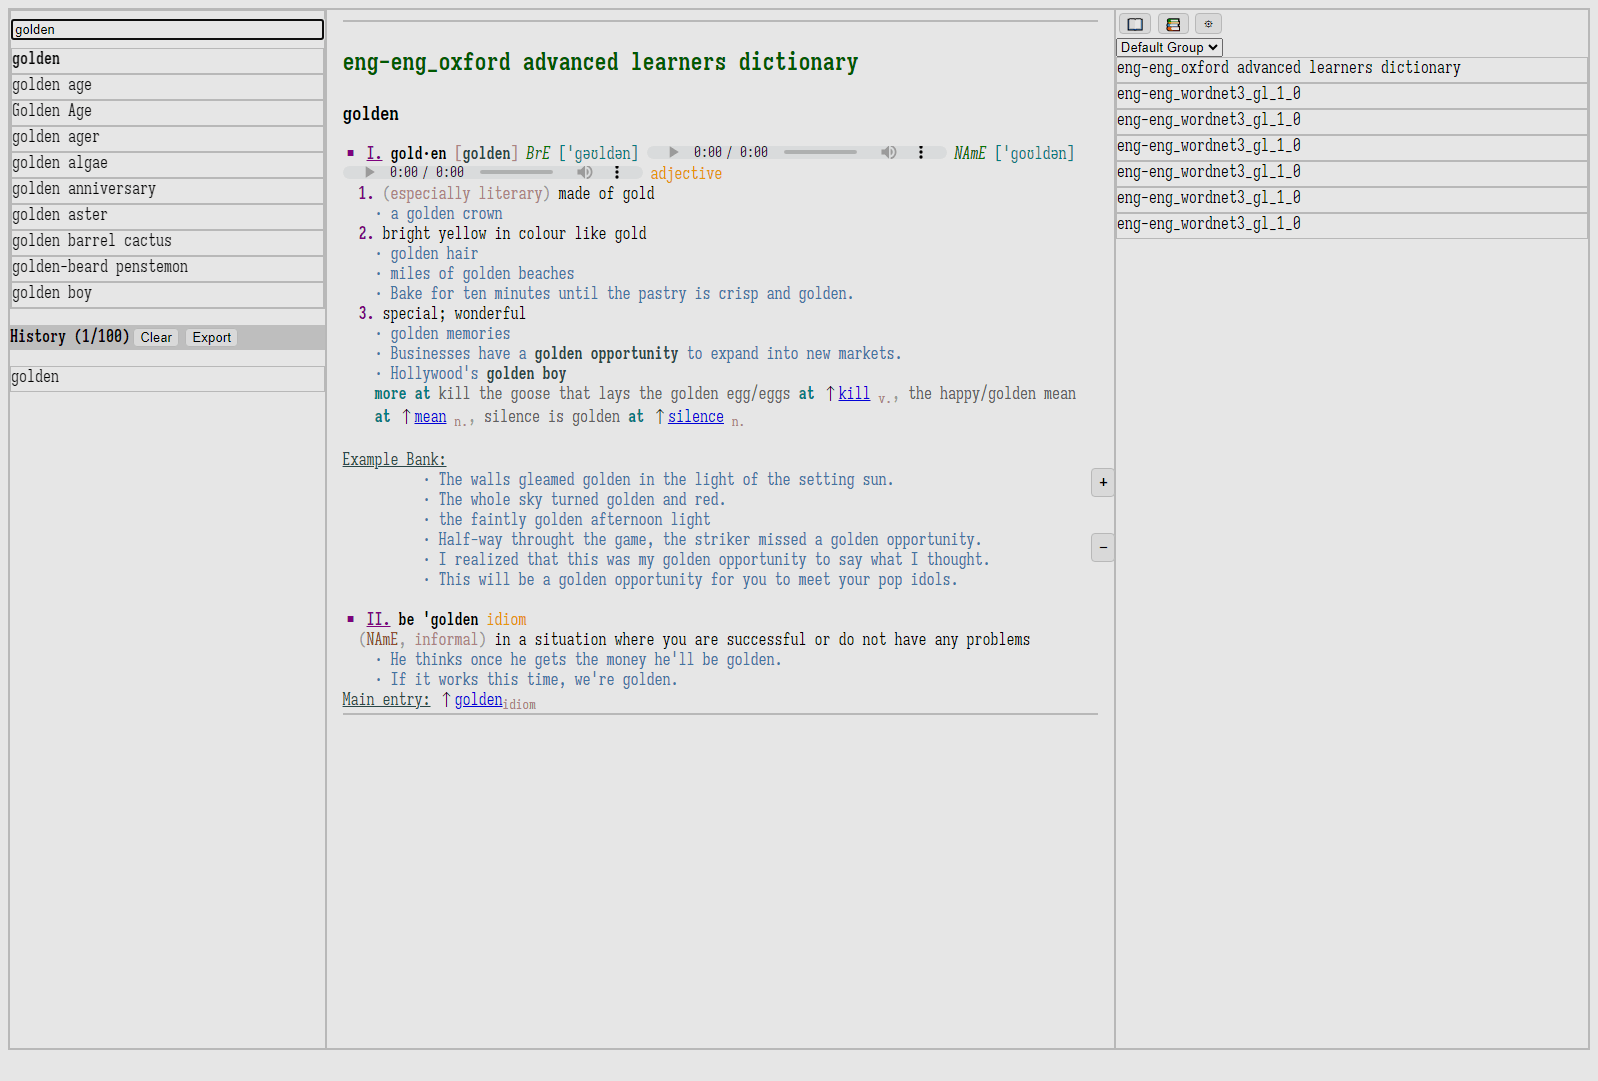The height and width of the screenshot is (1081, 1598).
Task: Open the stacked books dictionaries button
Action: pos(1173,24)
